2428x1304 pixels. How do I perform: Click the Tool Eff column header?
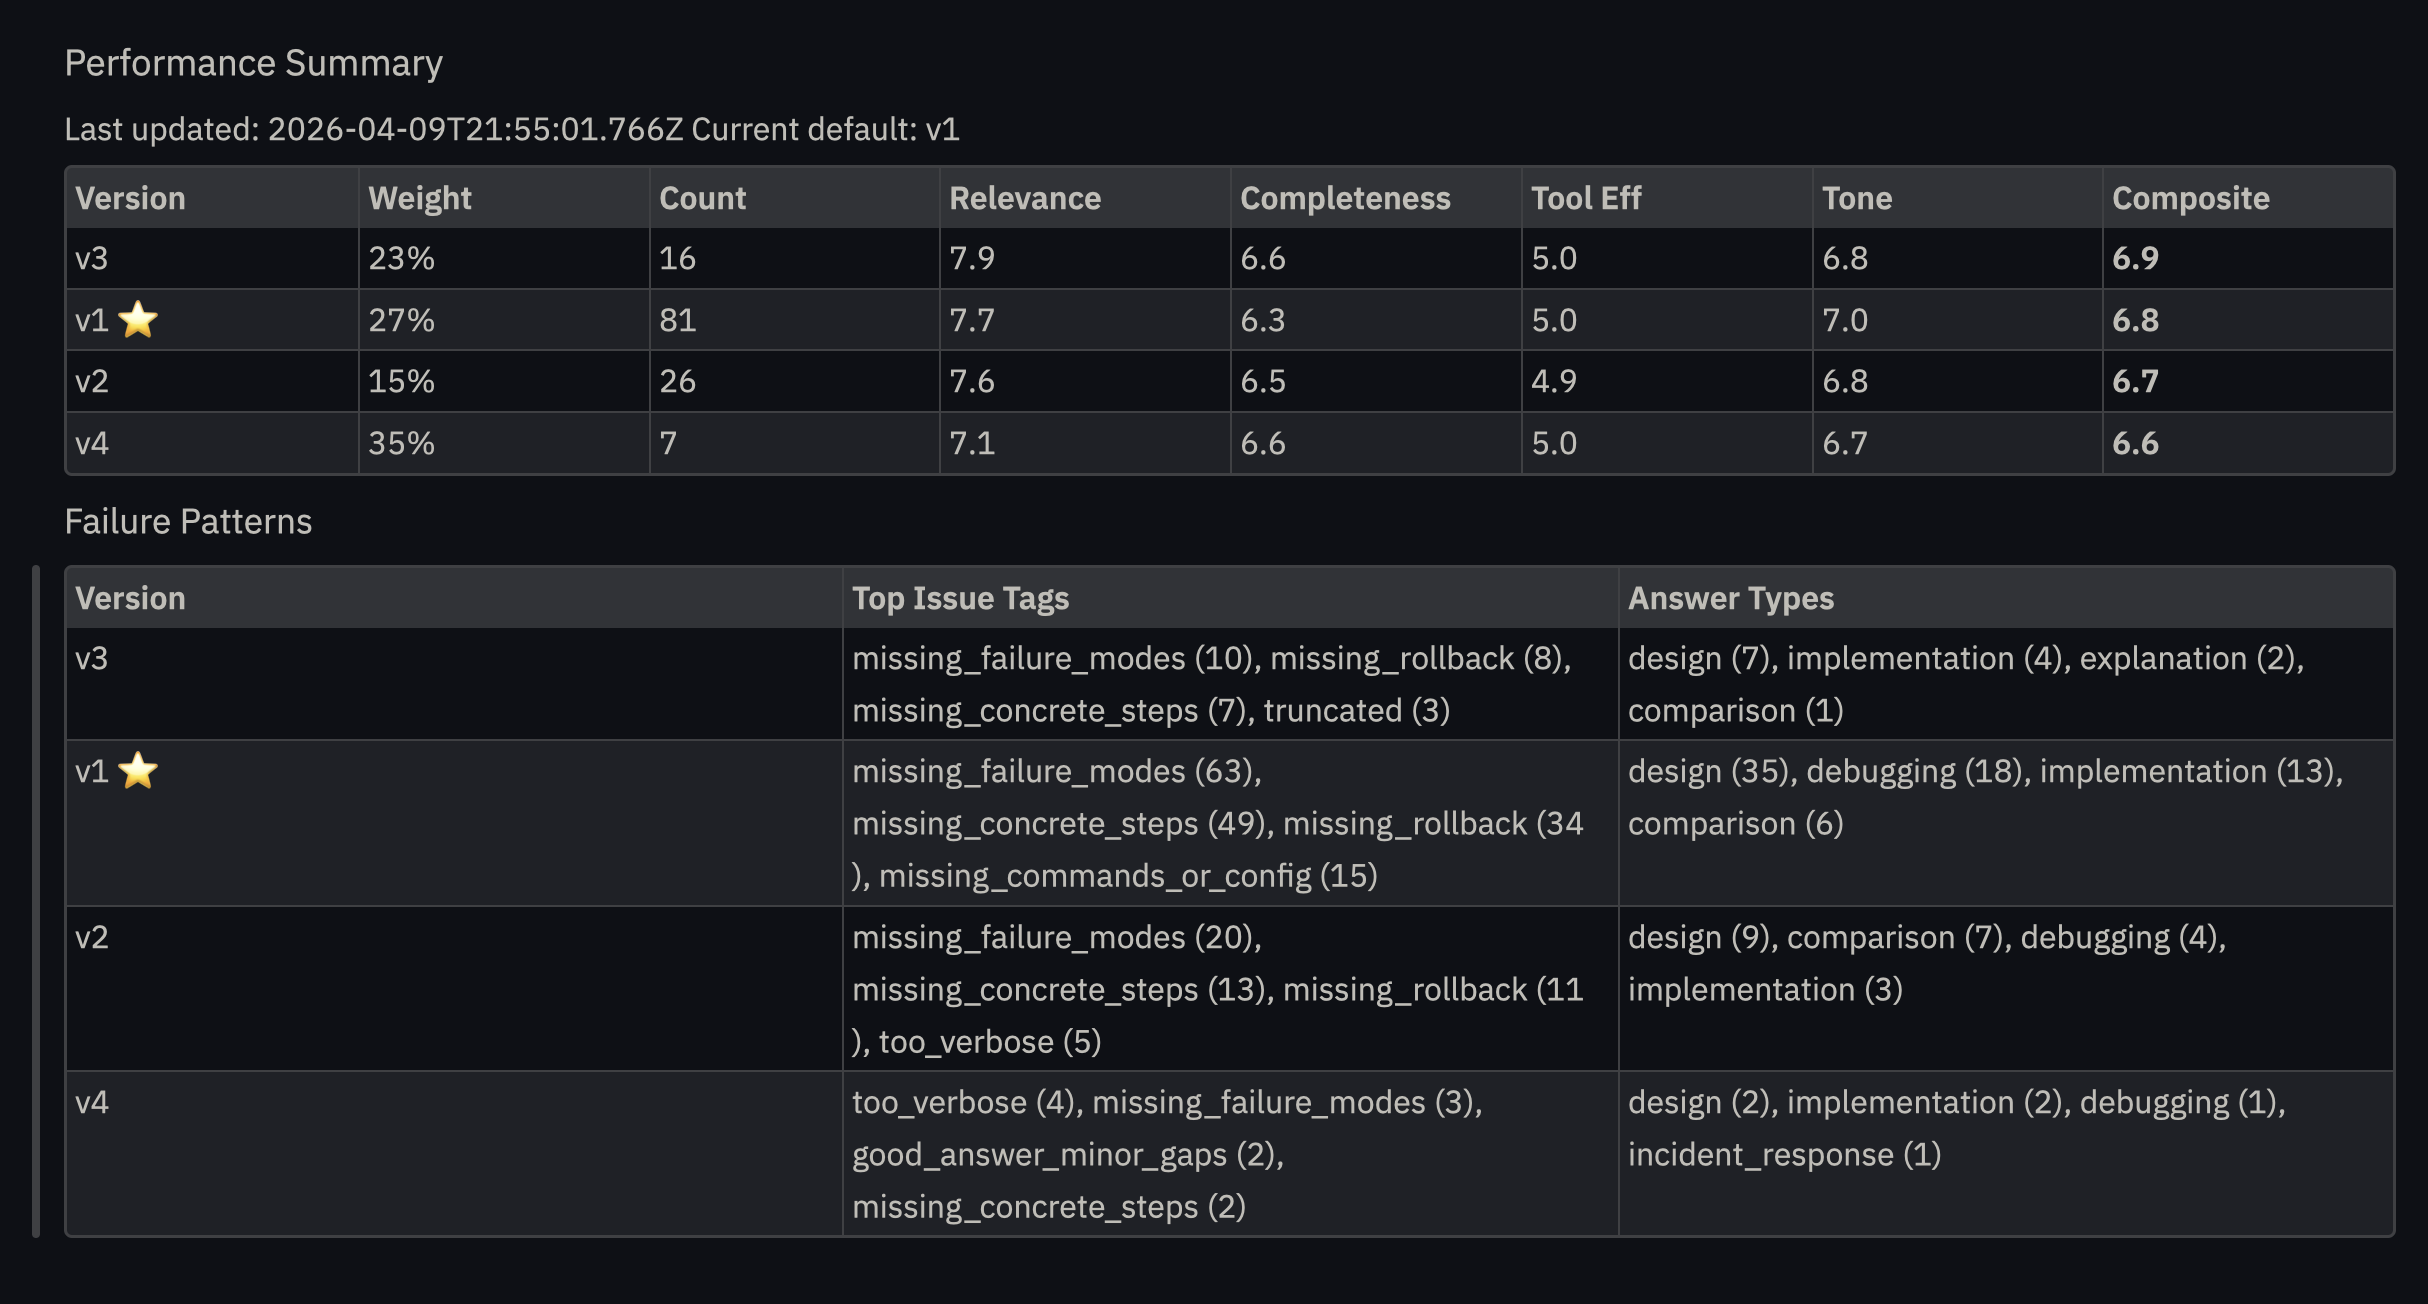1586,198
